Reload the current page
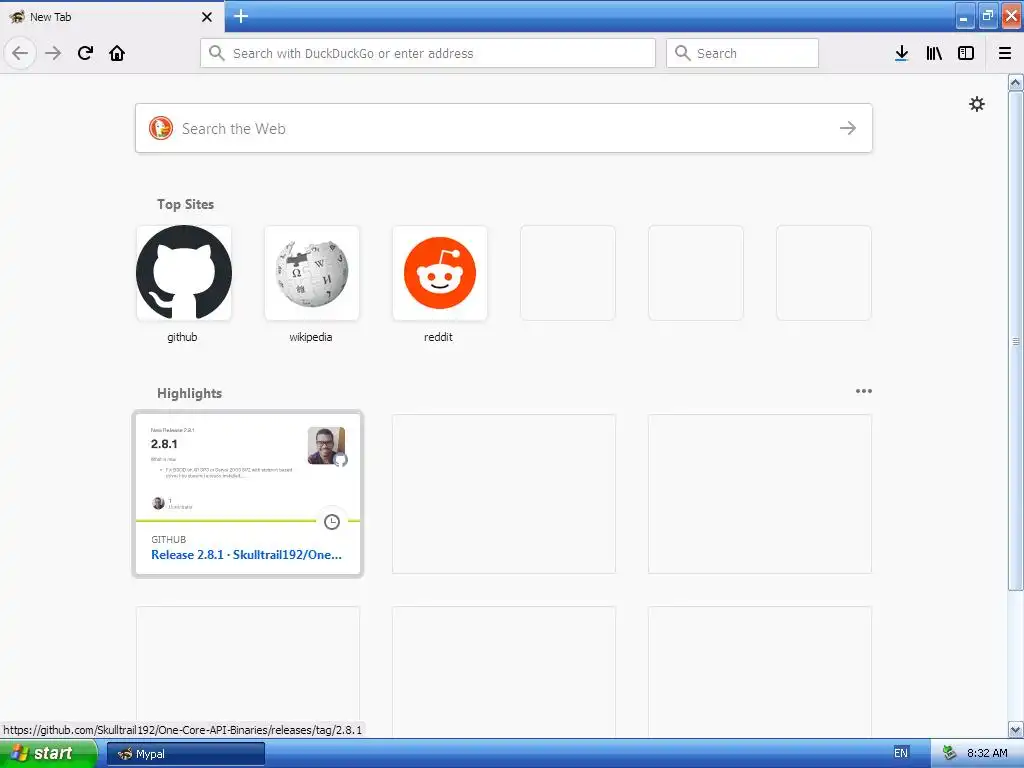 point(85,53)
